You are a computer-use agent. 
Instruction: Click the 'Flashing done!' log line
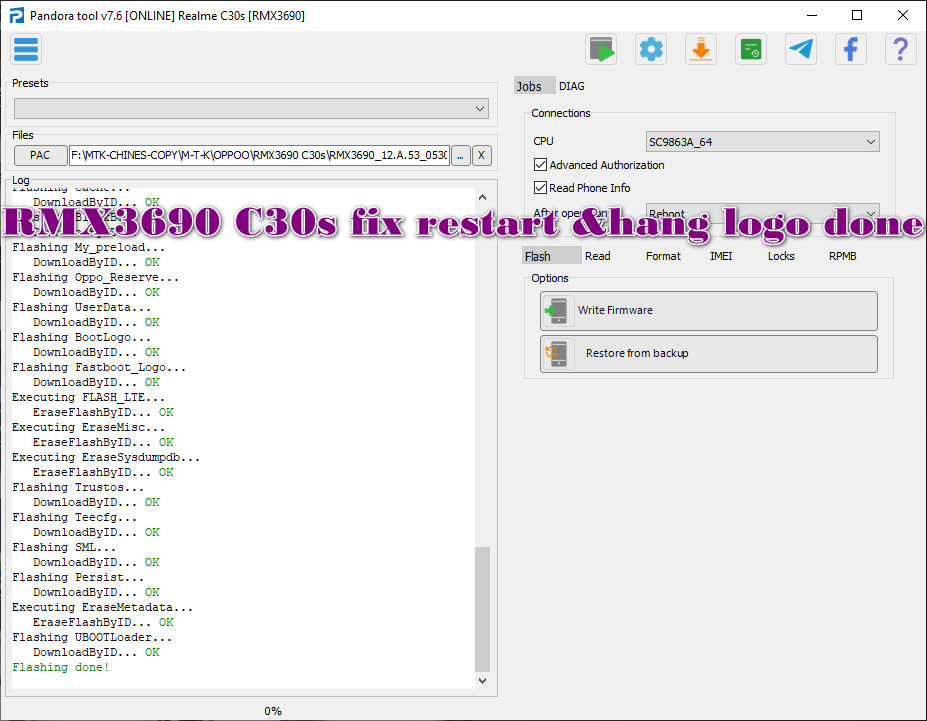pyautogui.click(x=61, y=668)
